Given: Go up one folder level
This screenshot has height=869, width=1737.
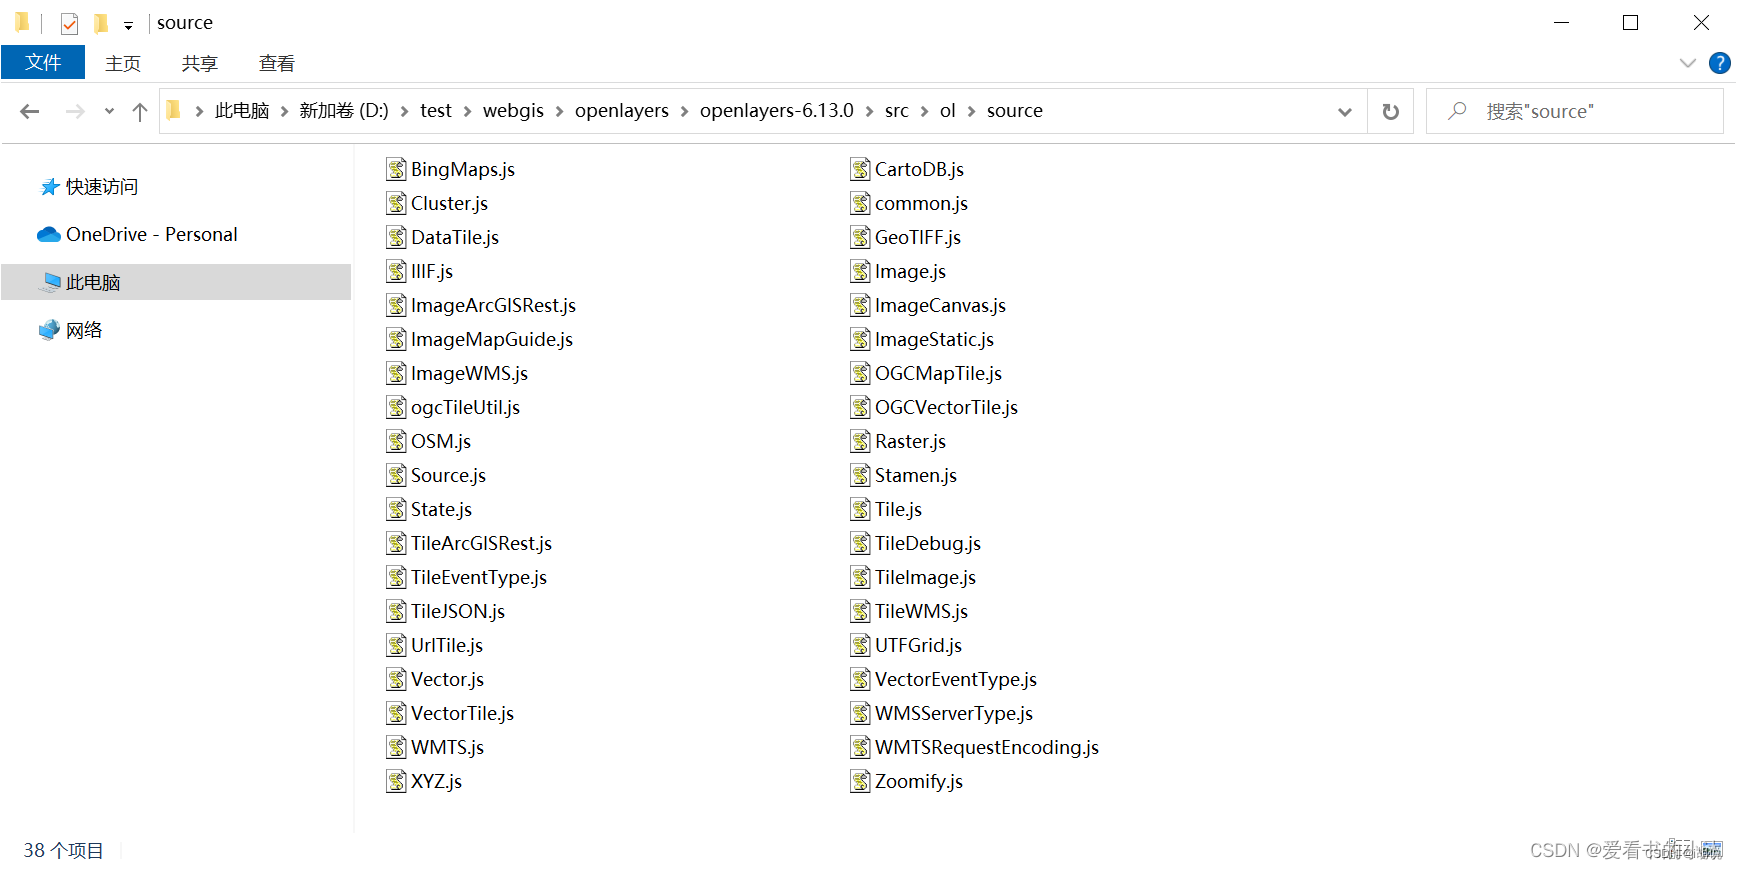Looking at the screenshot, I should click(140, 111).
